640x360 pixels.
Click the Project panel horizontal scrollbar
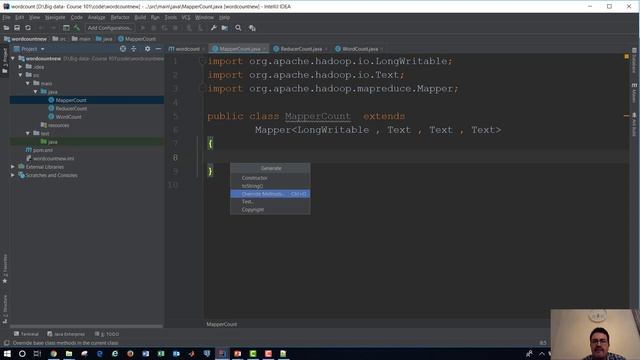(x=87, y=326)
